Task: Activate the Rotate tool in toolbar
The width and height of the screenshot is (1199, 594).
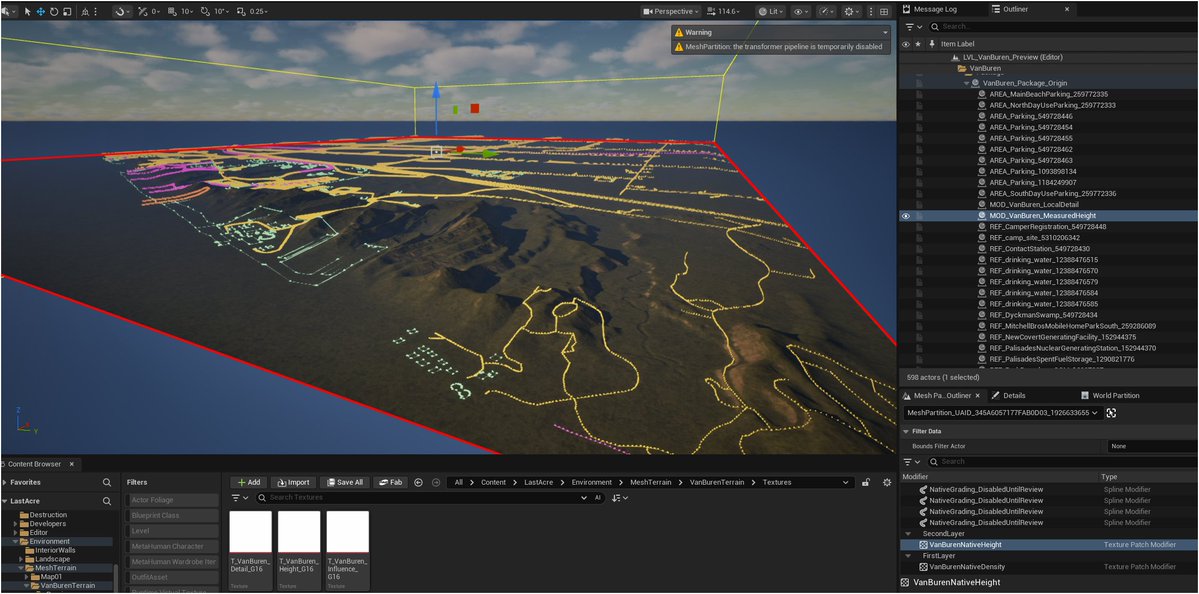Action: click(x=54, y=11)
